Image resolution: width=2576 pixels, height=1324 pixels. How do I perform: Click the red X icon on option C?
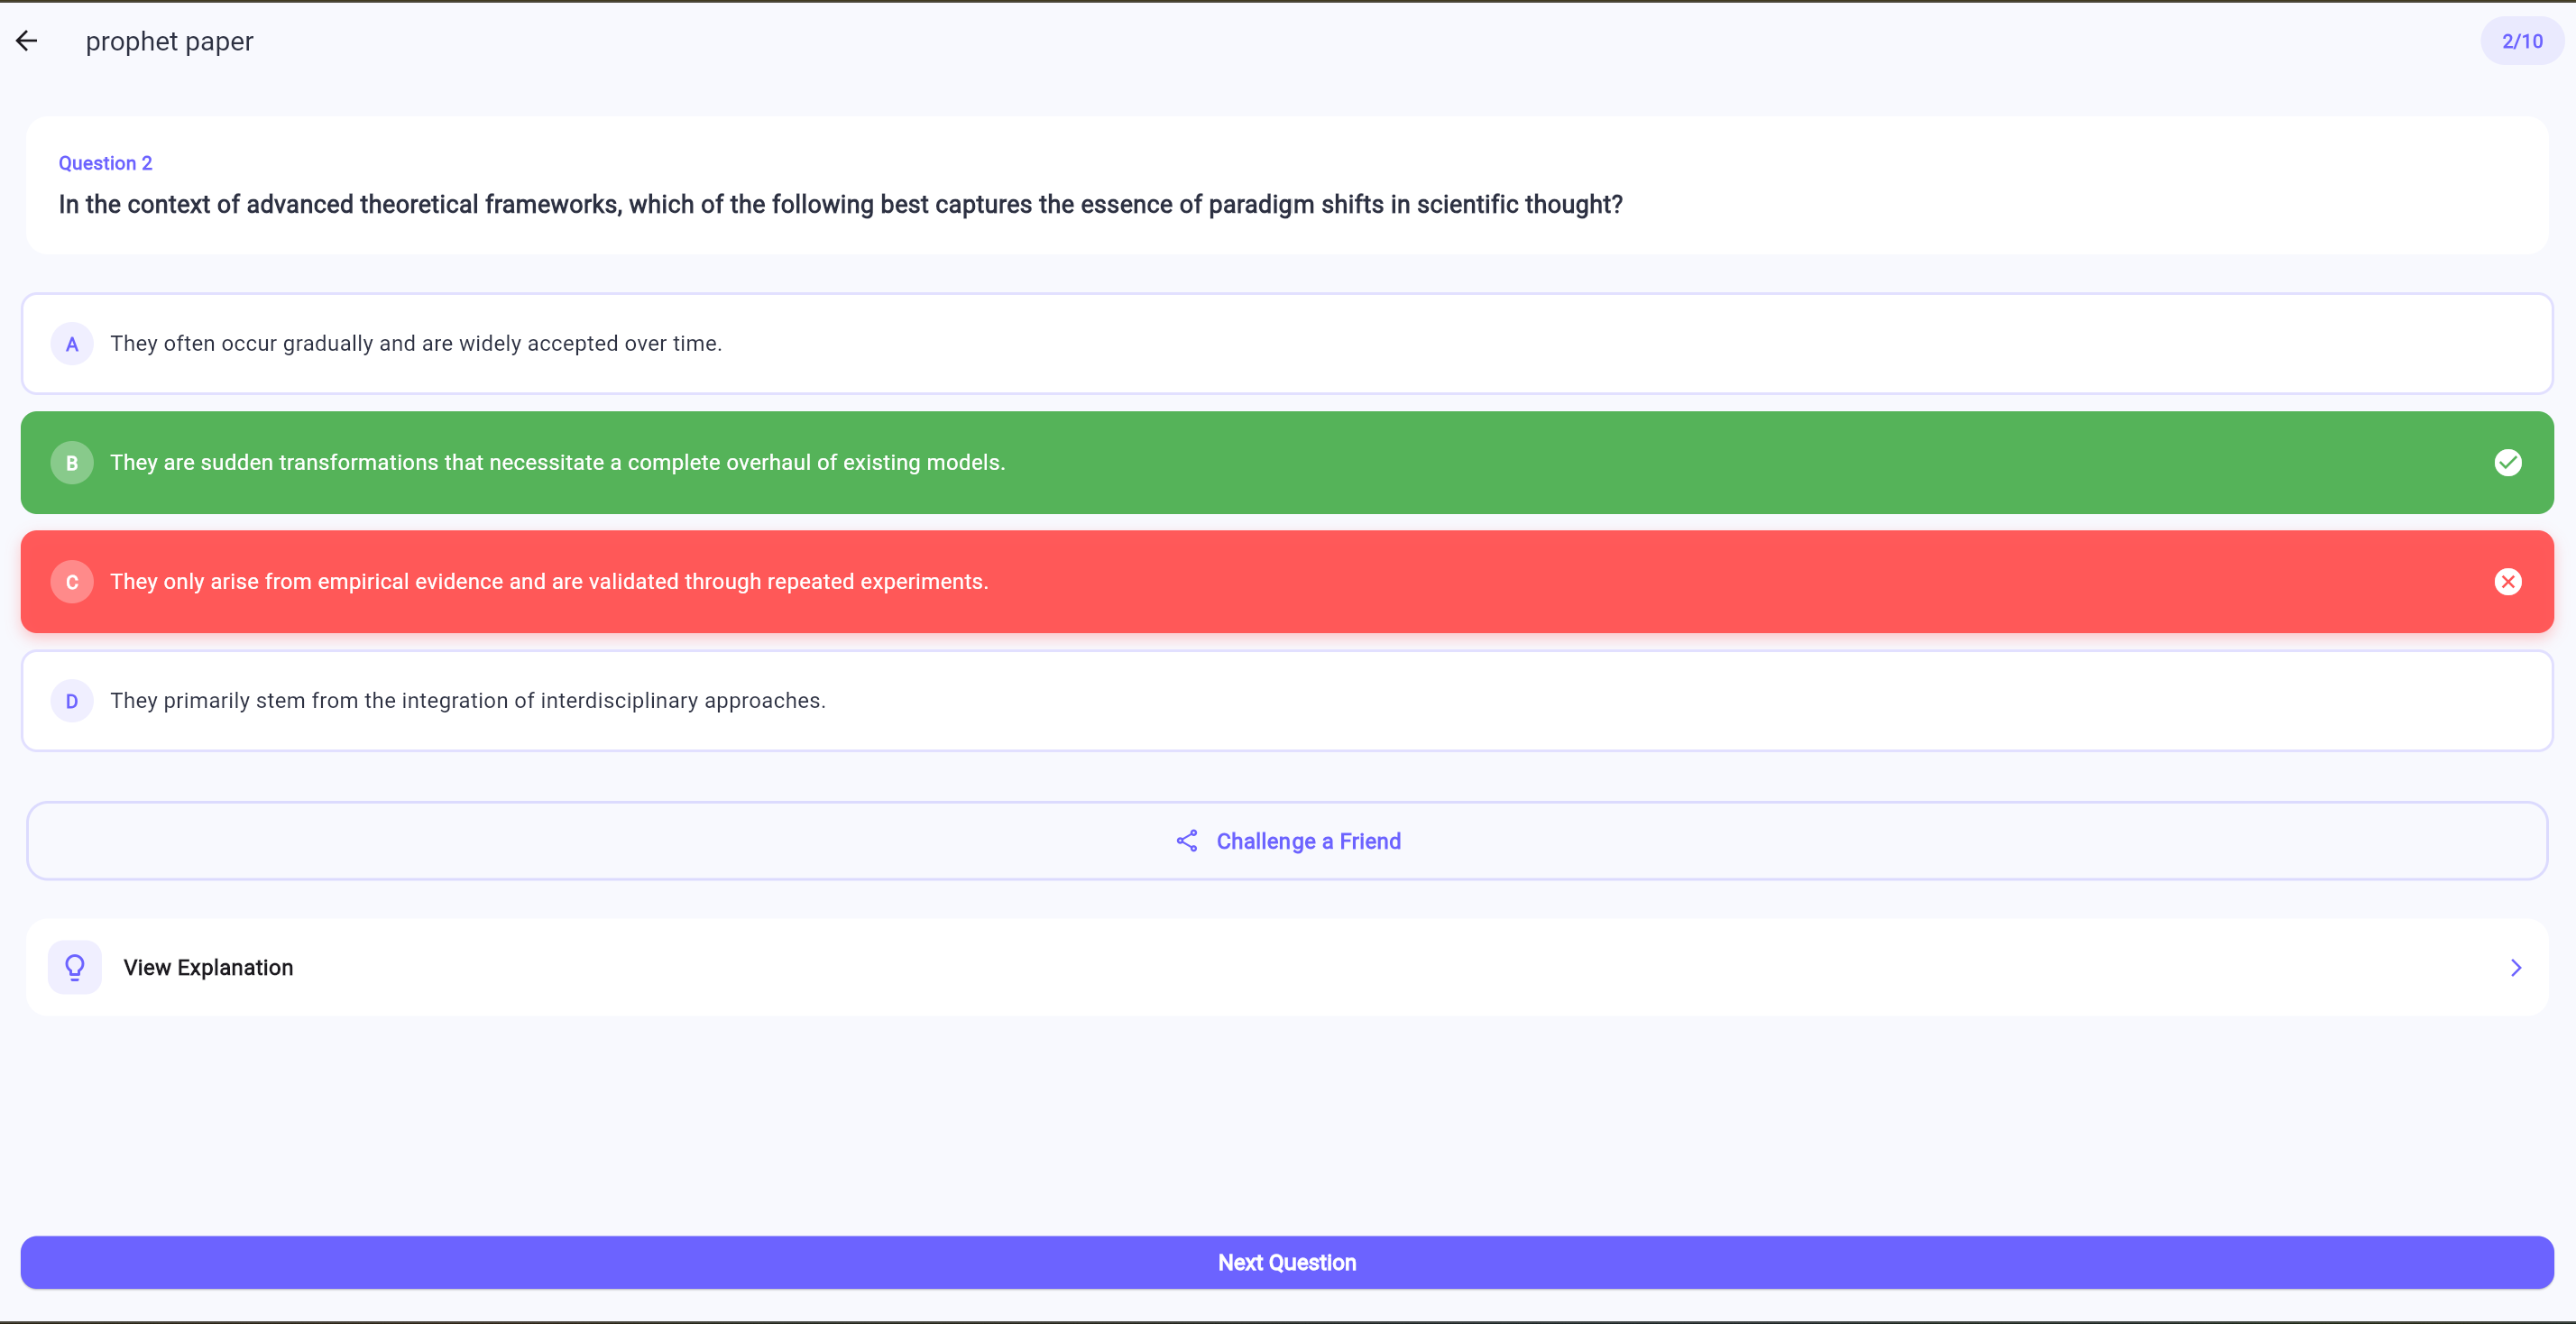[2507, 582]
